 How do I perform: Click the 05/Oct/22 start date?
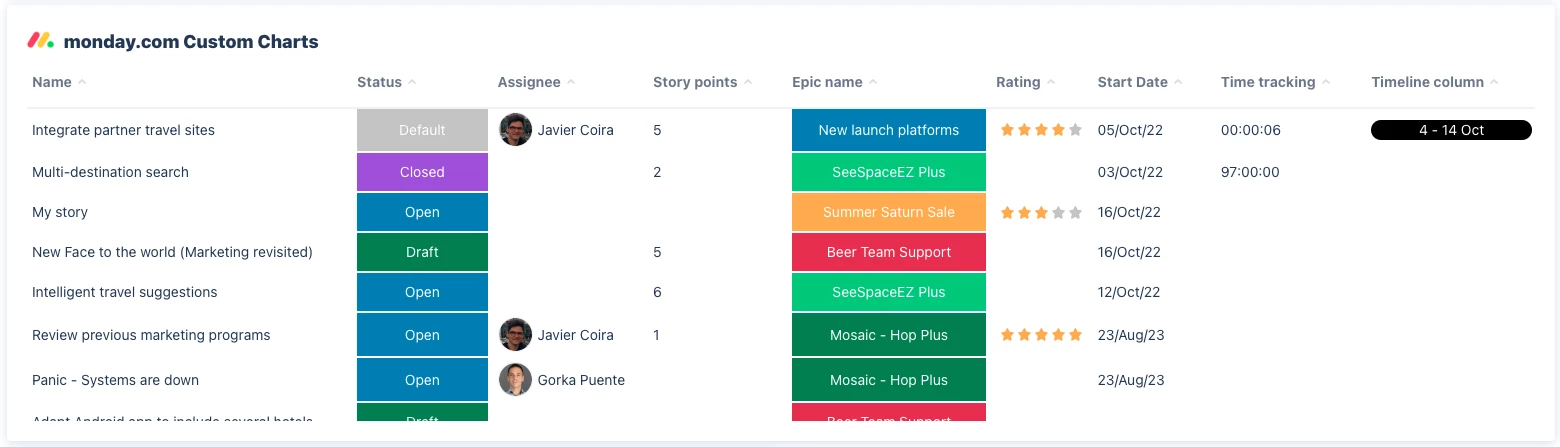(x=1130, y=130)
